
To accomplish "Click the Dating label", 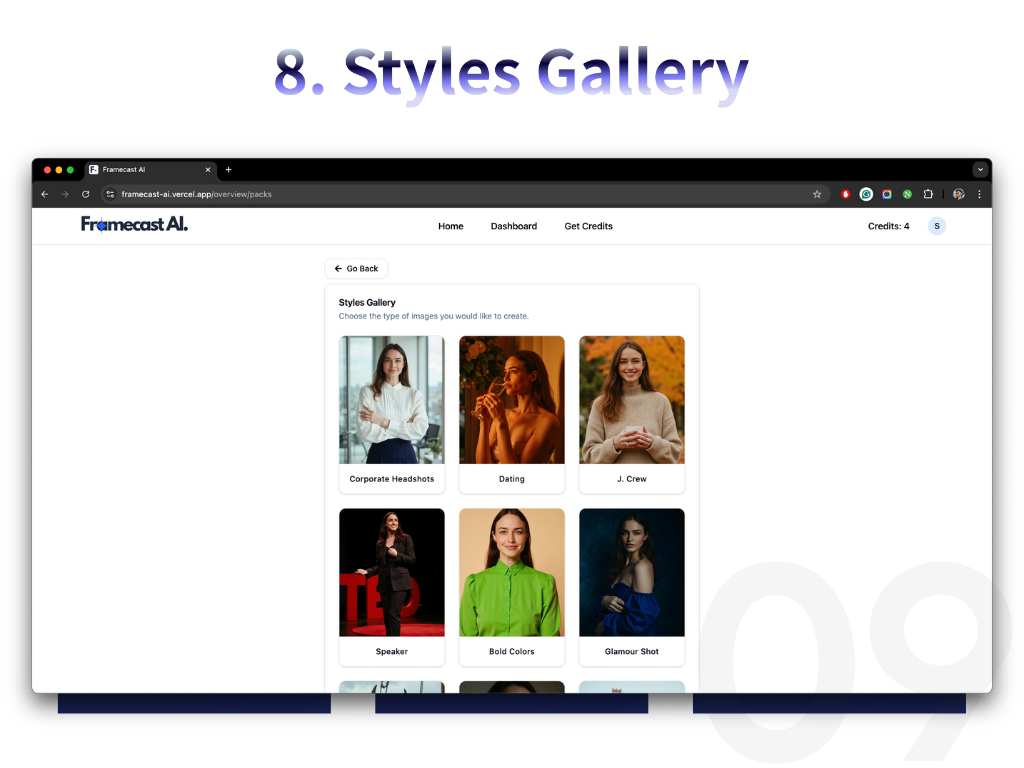I will [x=512, y=479].
